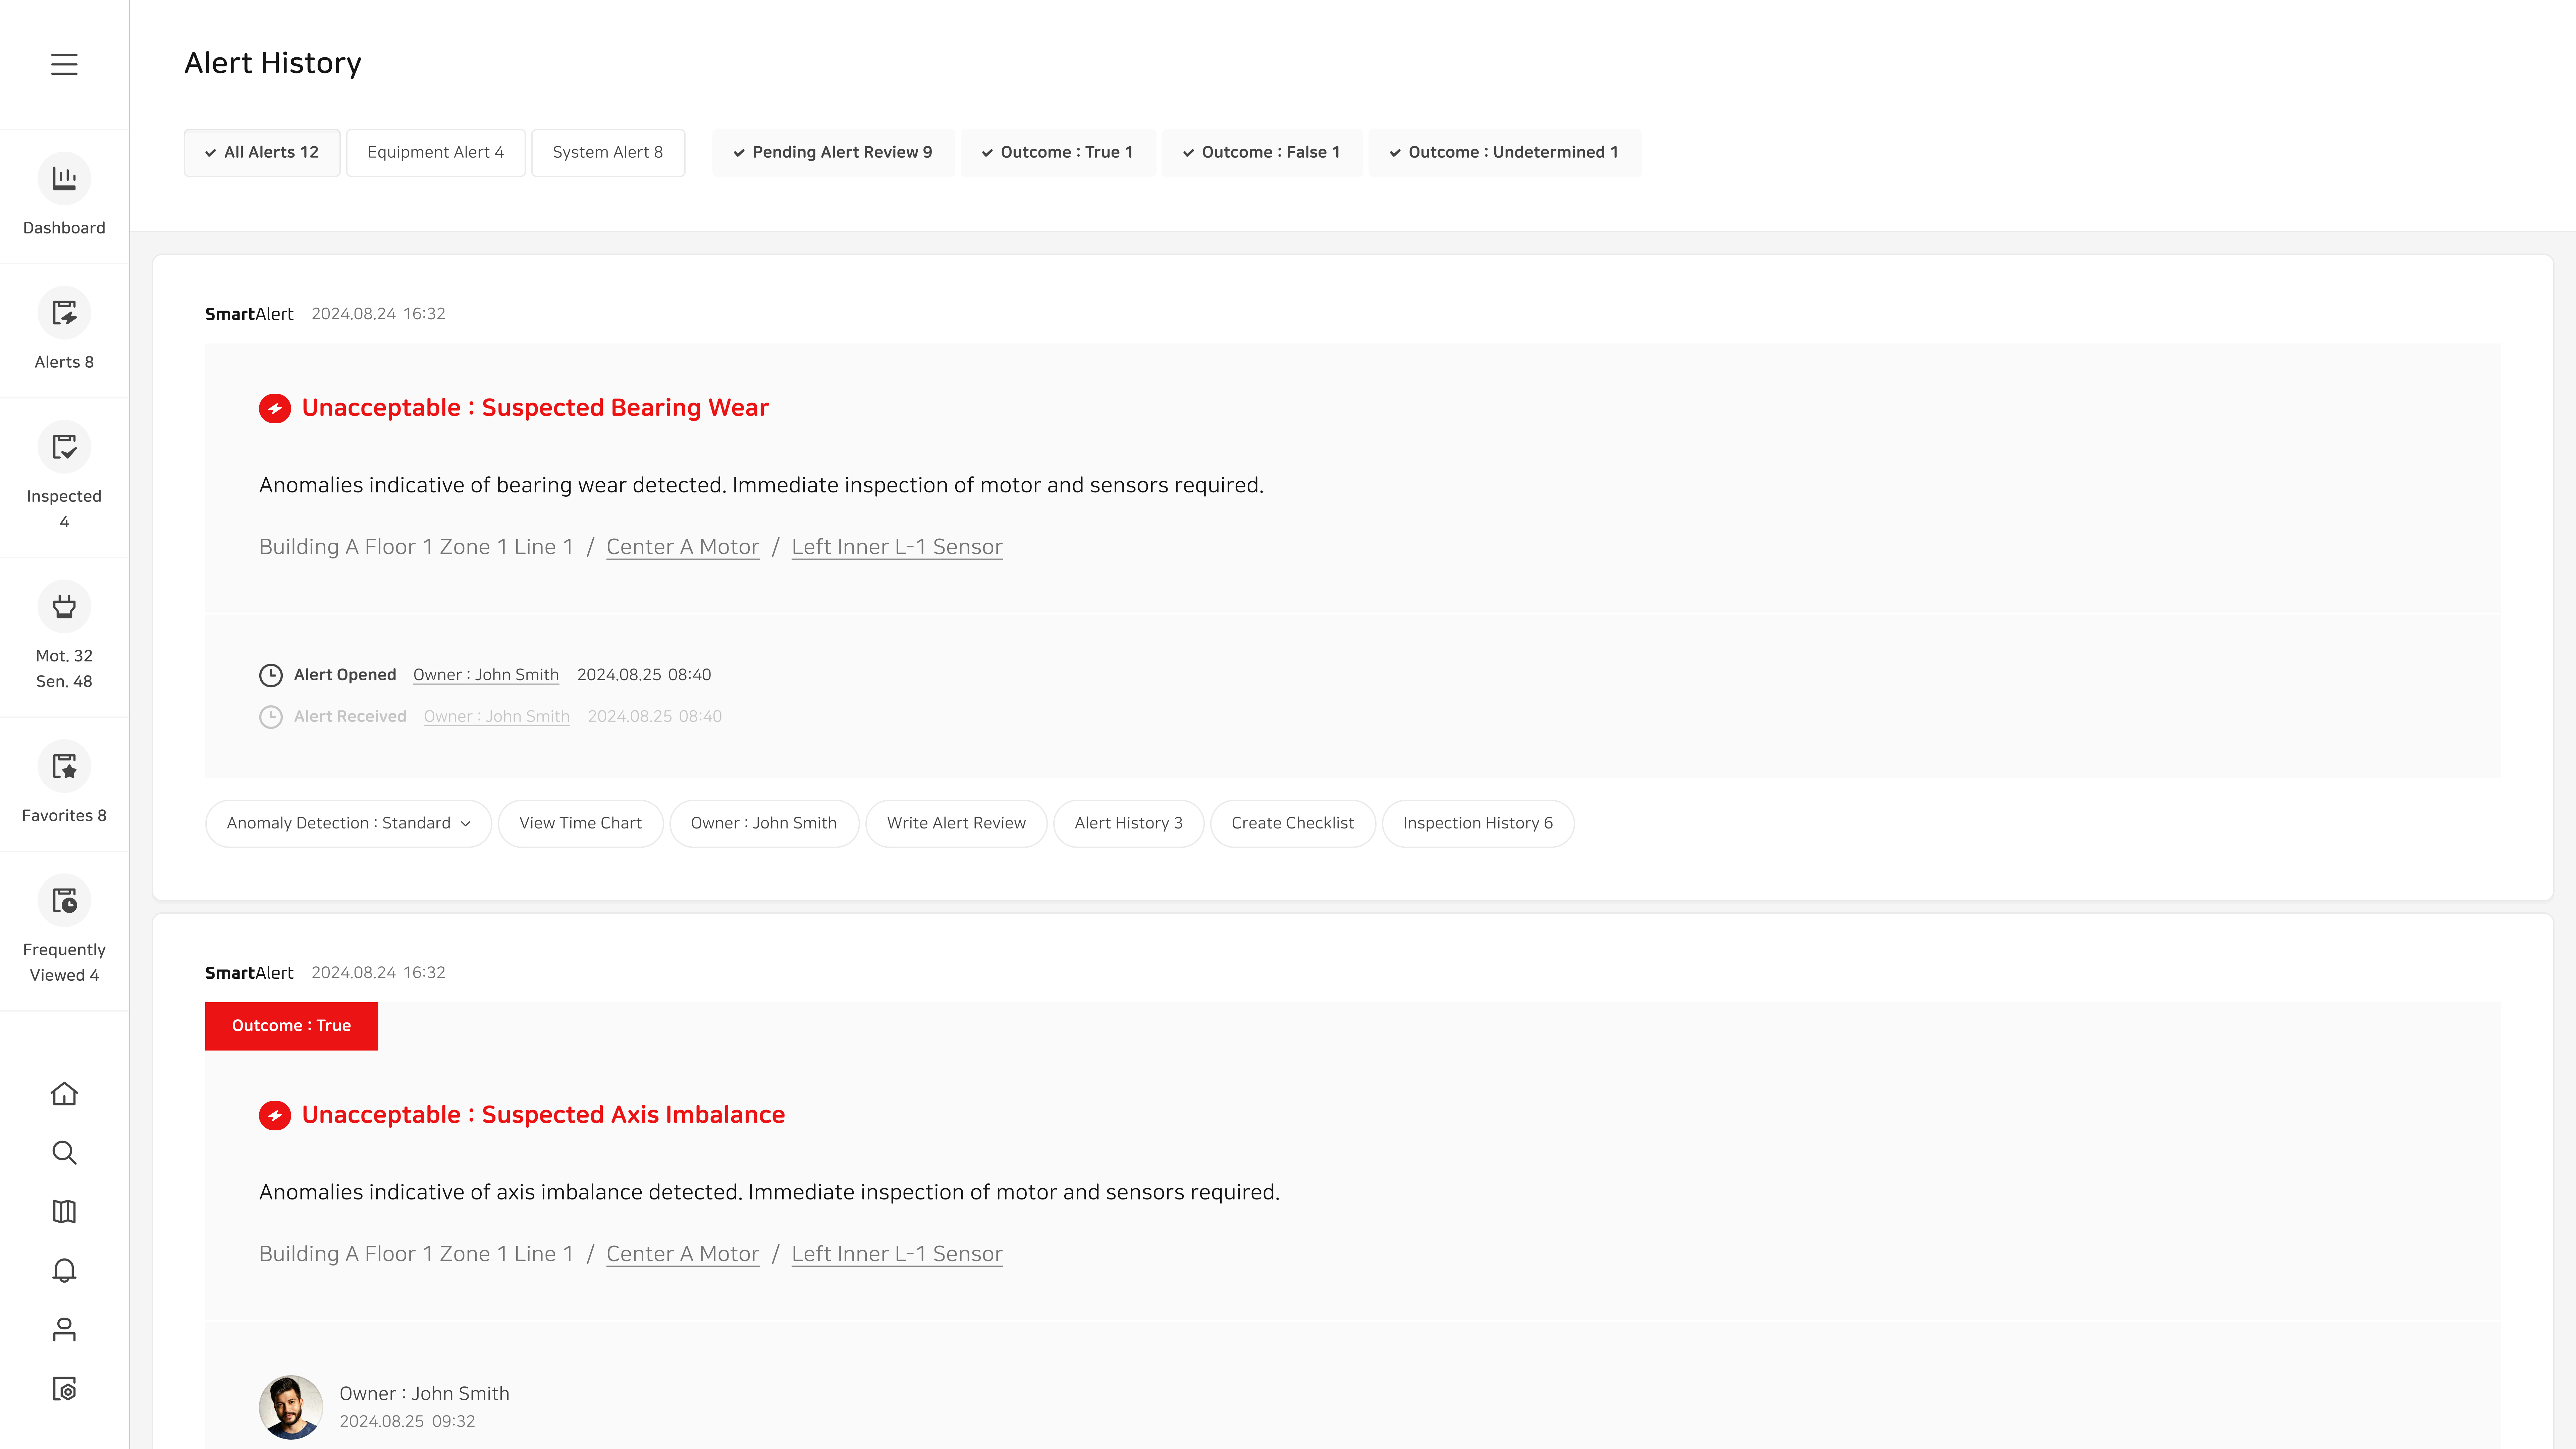Click John Smith's profile photo
Screen dimensions: 2576x1449
pyautogui.click(x=290, y=1406)
